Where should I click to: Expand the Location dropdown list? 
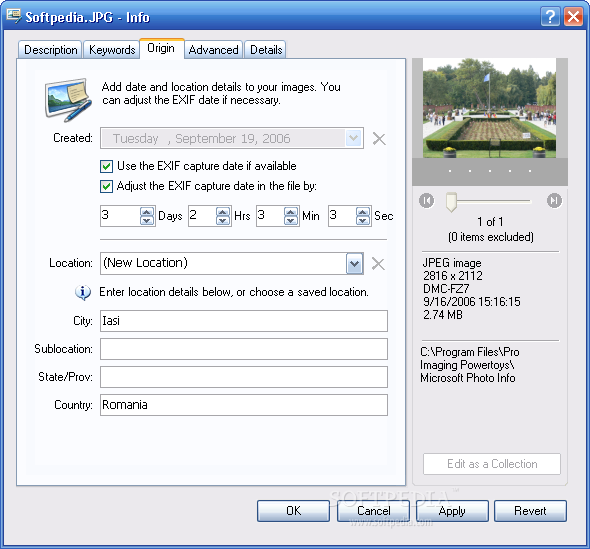click(354, 263)
